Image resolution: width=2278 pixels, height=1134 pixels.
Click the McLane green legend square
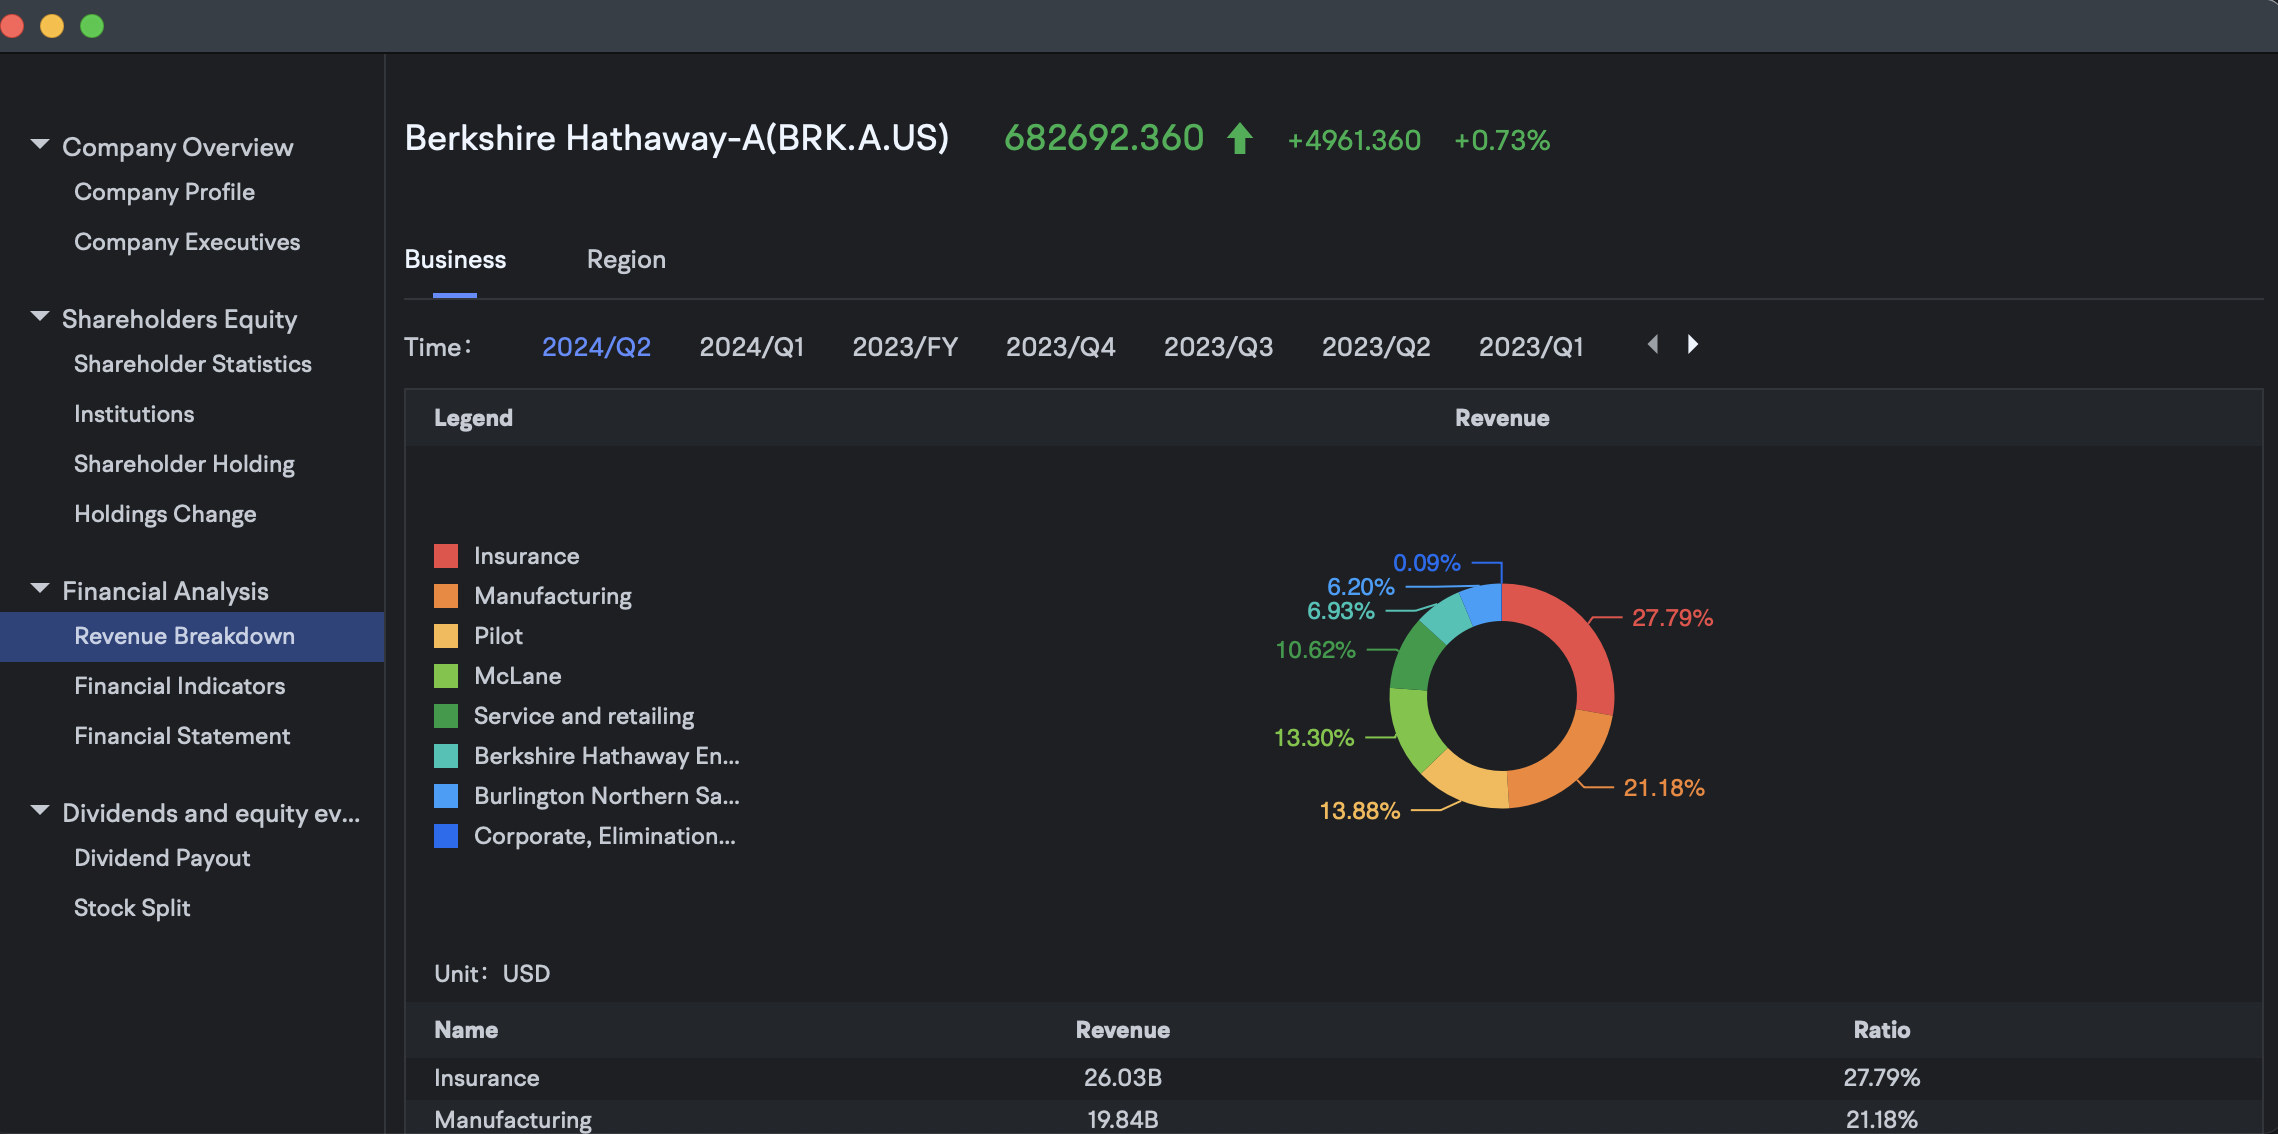pyautogui.click(x=446, y=675)
